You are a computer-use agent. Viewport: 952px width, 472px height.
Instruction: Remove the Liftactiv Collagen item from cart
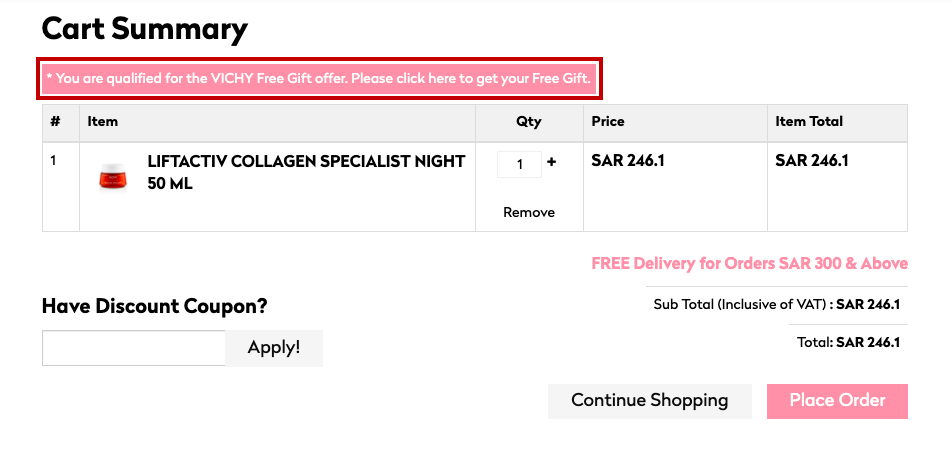(x=529, y=212)
